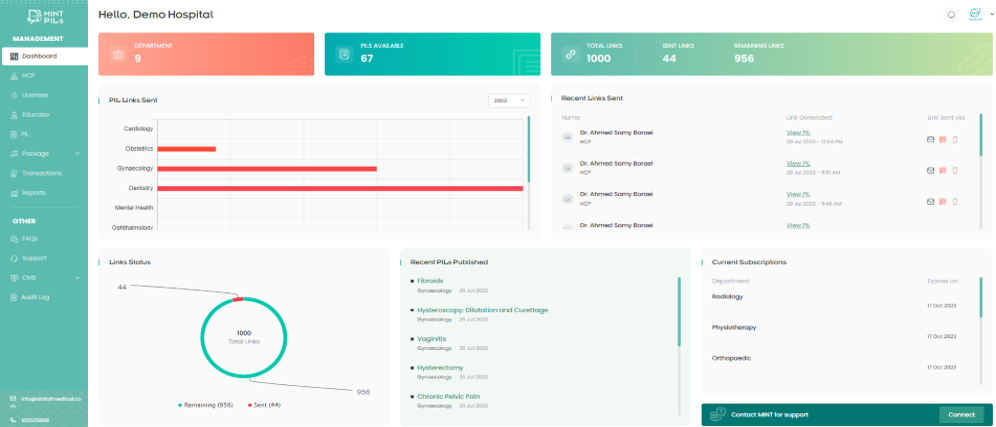This screenshot has width=996, height=427.
Task: Click the Audit Log icon
Action: [14, 297]
